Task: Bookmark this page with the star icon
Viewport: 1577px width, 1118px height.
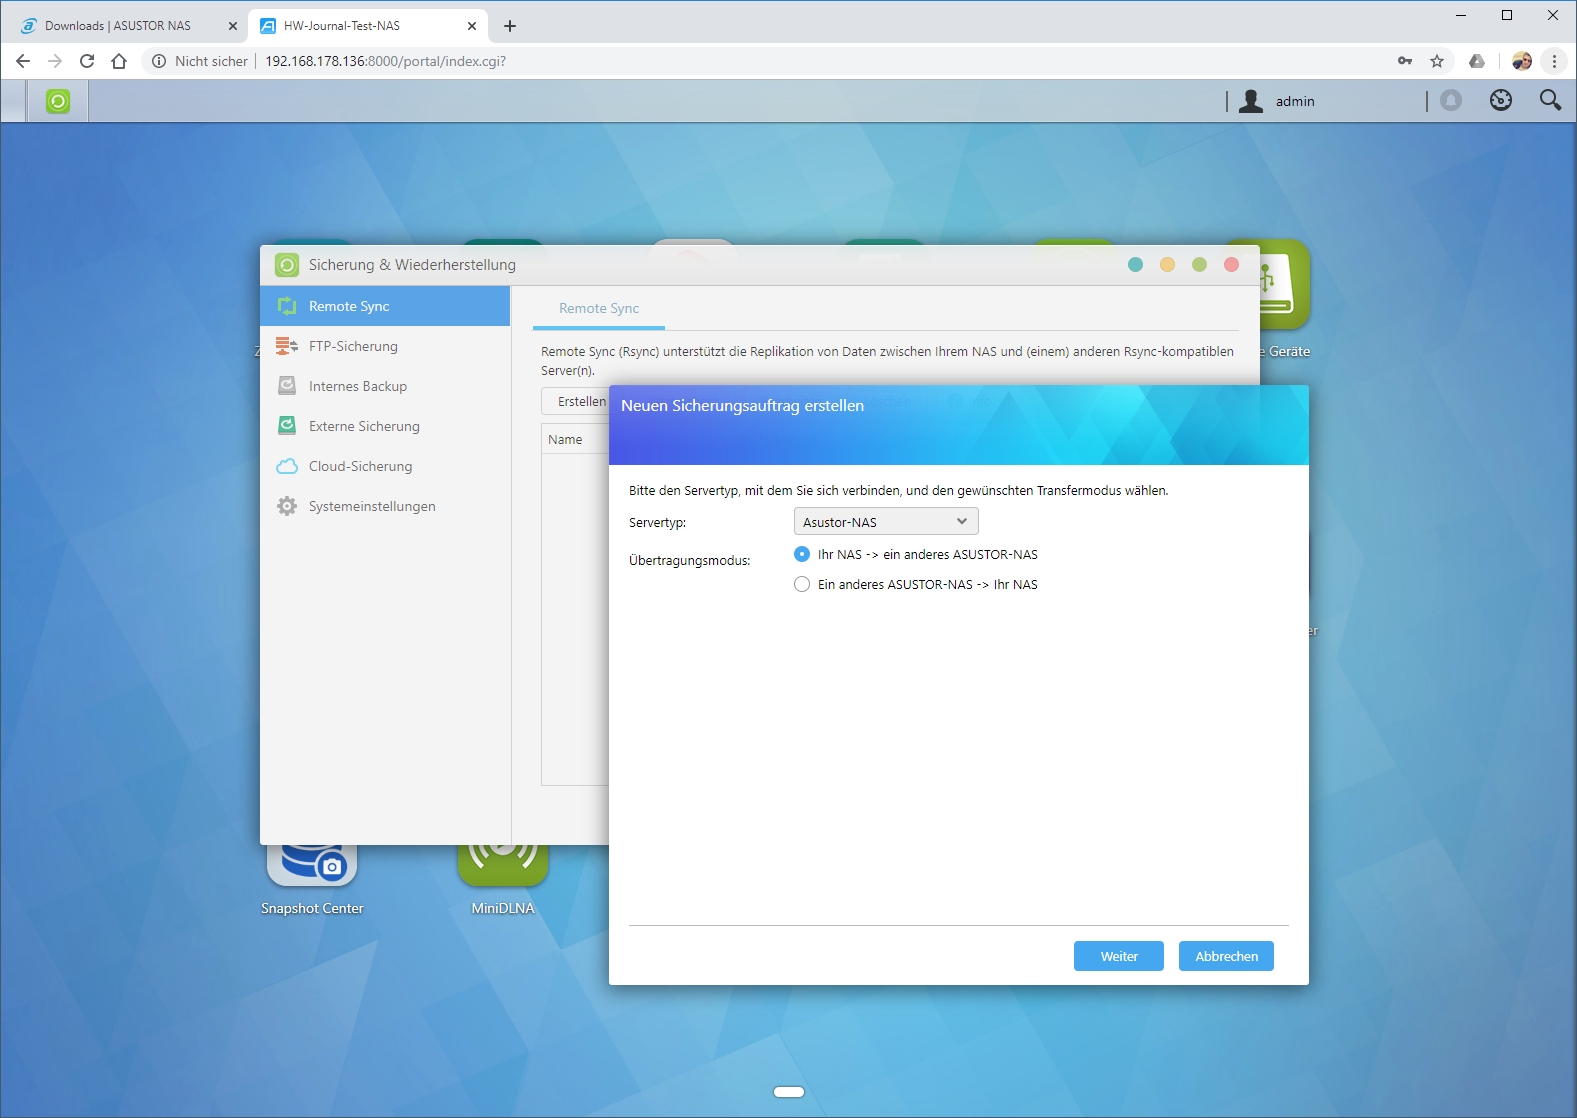Action: tap(1437, 61)
